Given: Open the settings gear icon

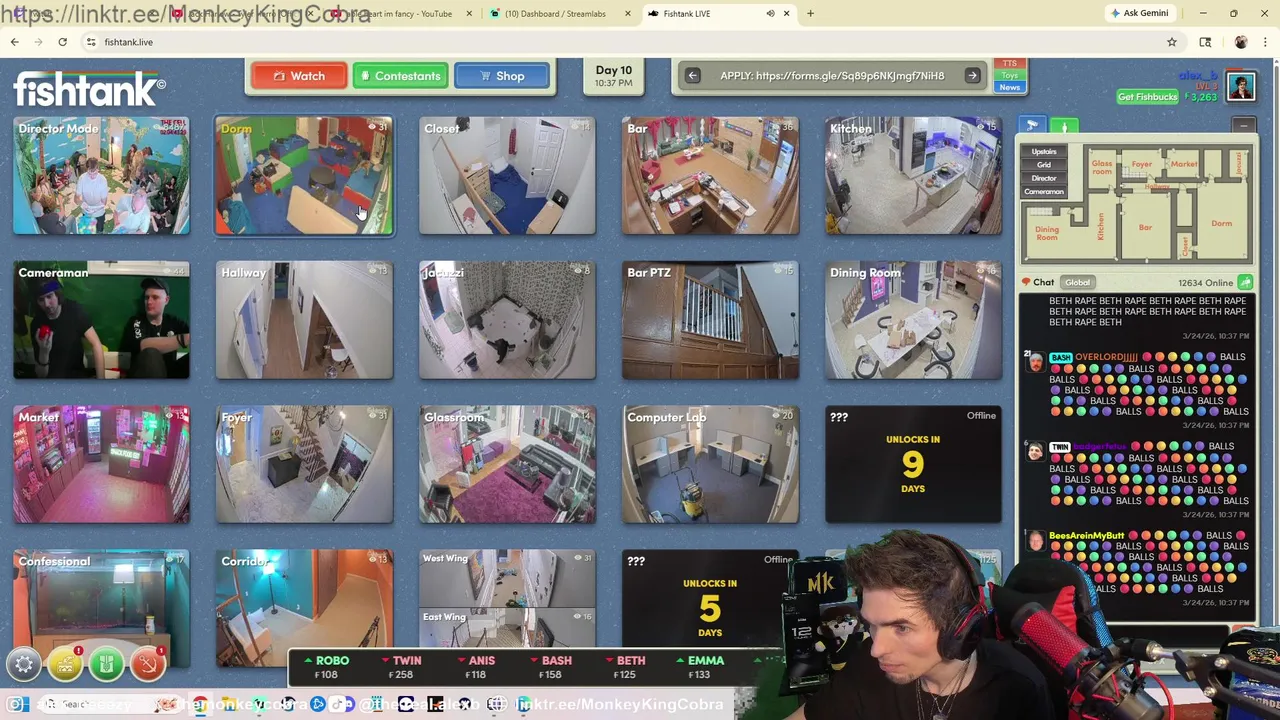Looking at the screenshot, I should [24, 663].
